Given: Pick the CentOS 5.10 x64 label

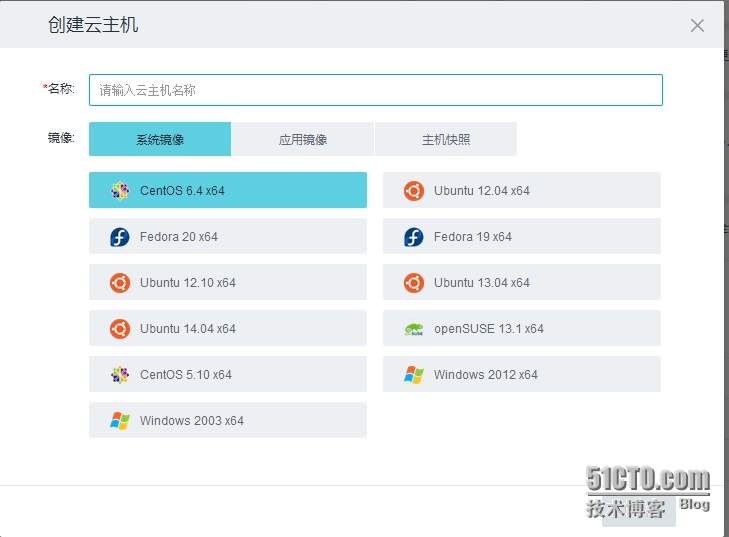Looking at the screenshot, I should tap(186, 374).
